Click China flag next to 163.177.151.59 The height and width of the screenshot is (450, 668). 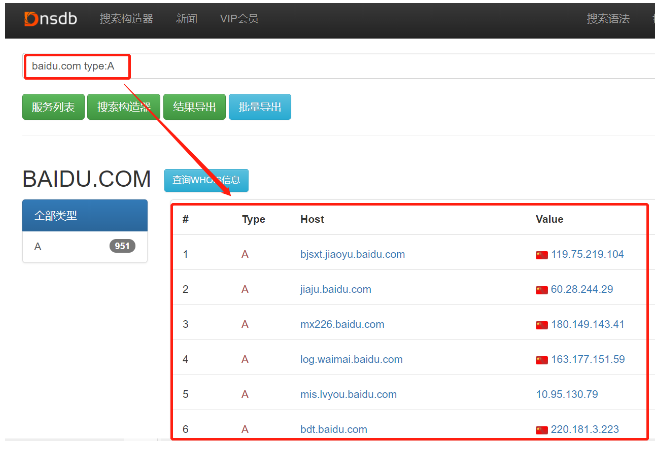point(541,360)
